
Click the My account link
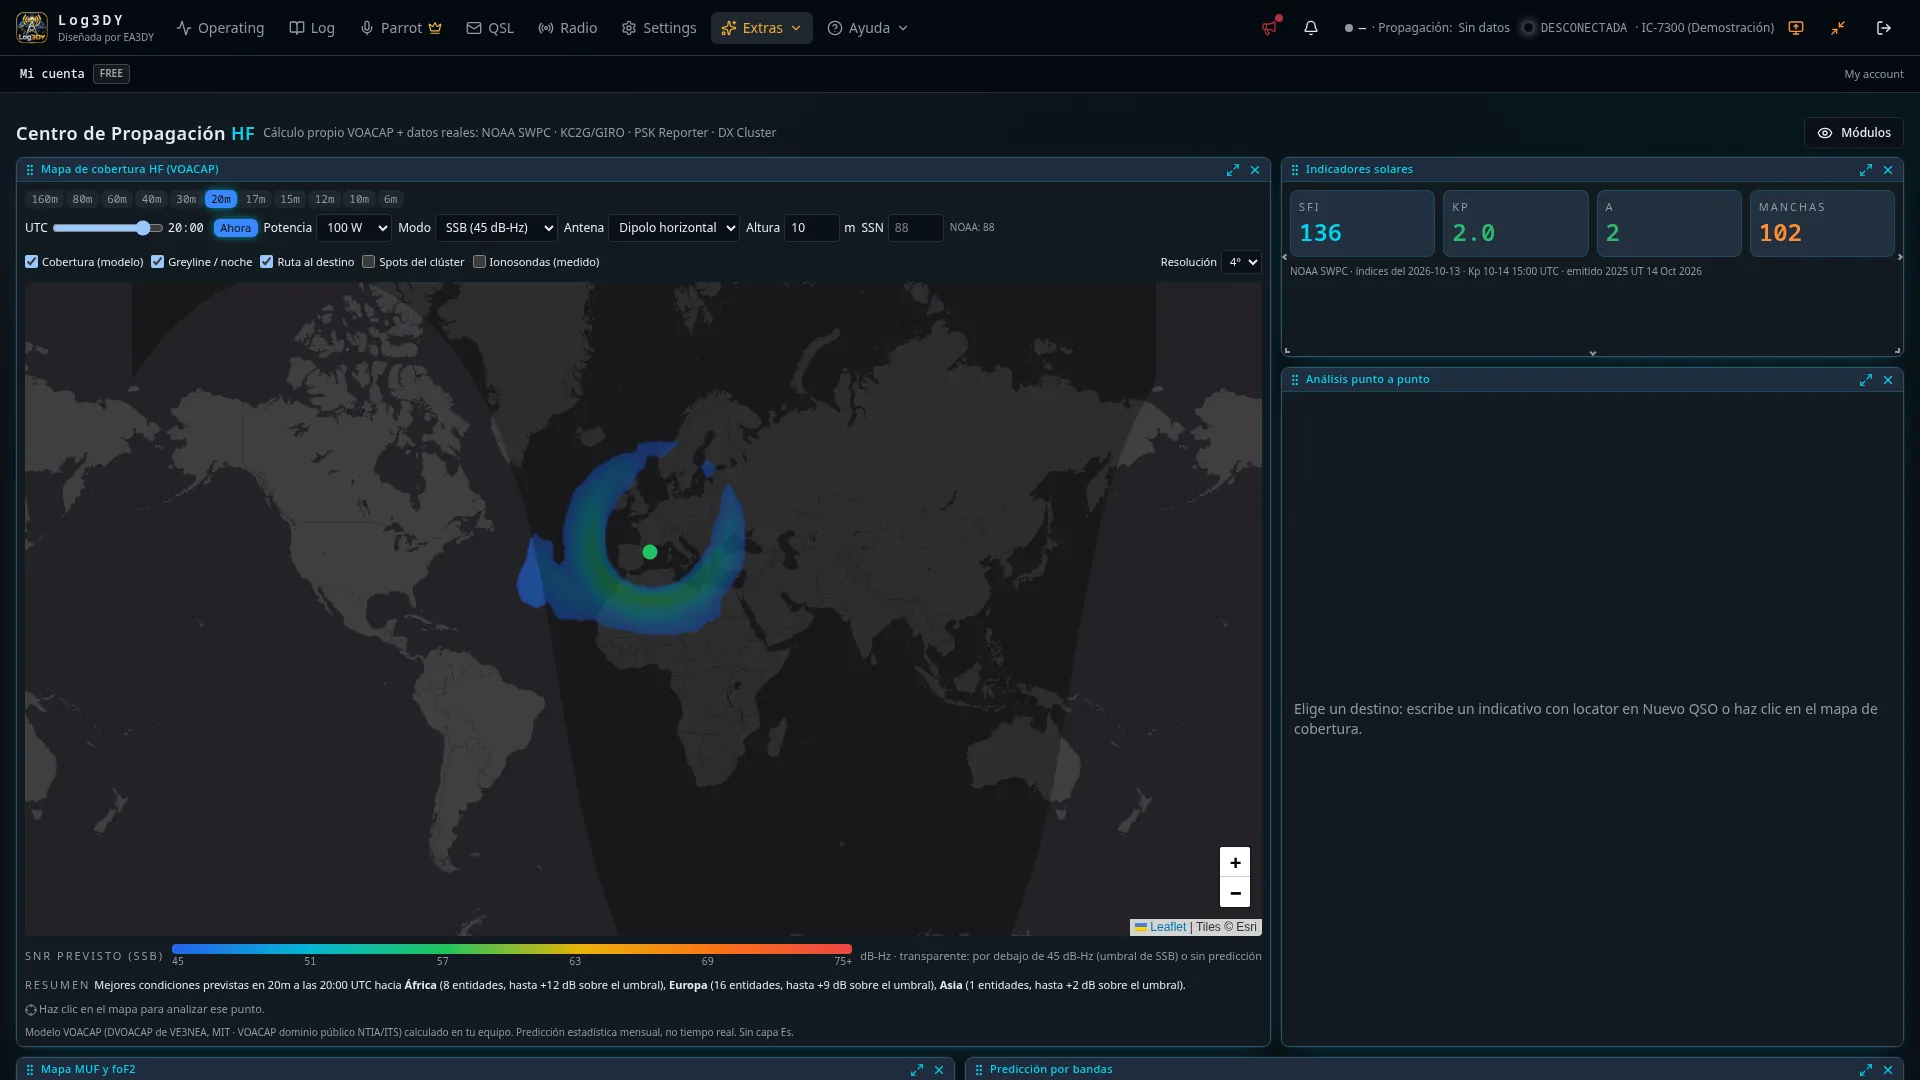pyautogui.click(x=1874, y=74)
